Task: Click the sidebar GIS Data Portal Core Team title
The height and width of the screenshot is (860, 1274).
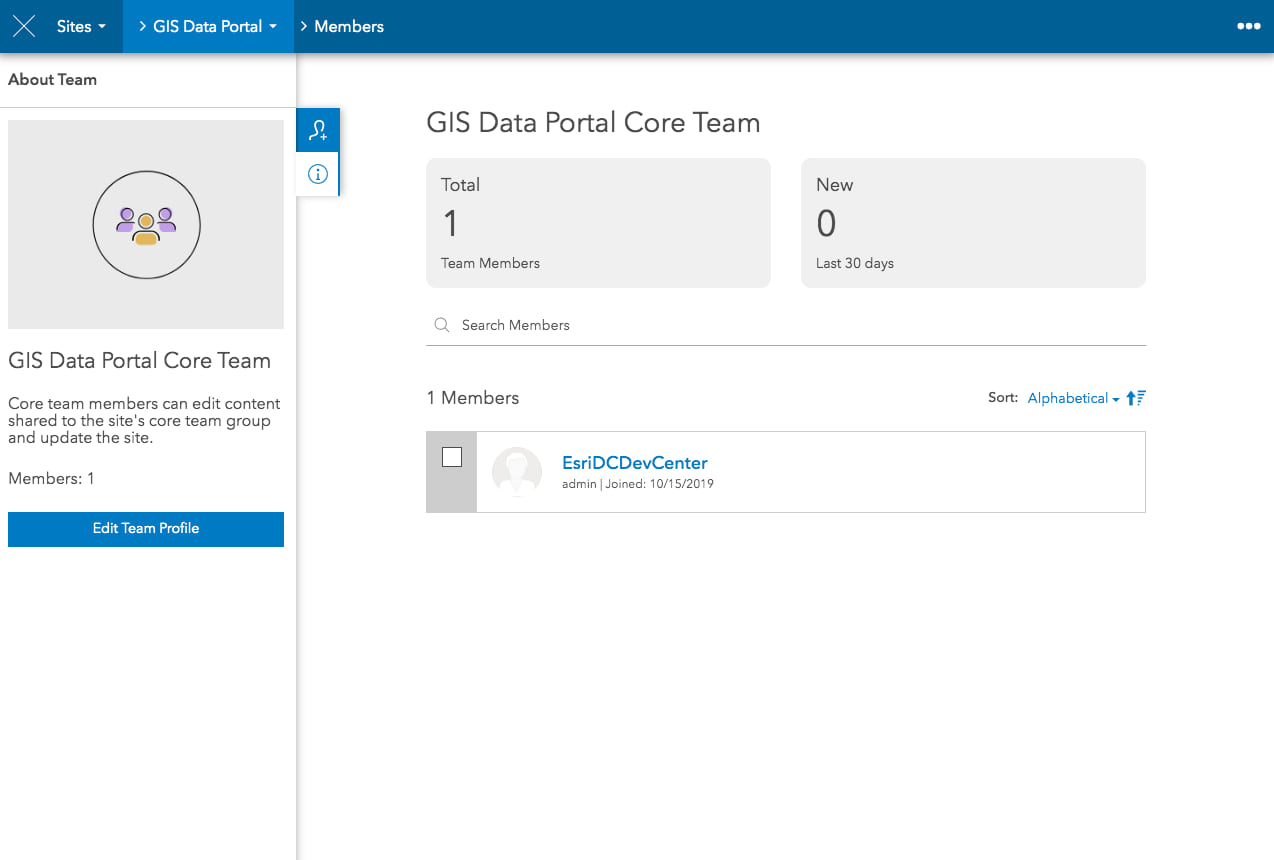Action: pyautogui.click(x=139, y=361)
